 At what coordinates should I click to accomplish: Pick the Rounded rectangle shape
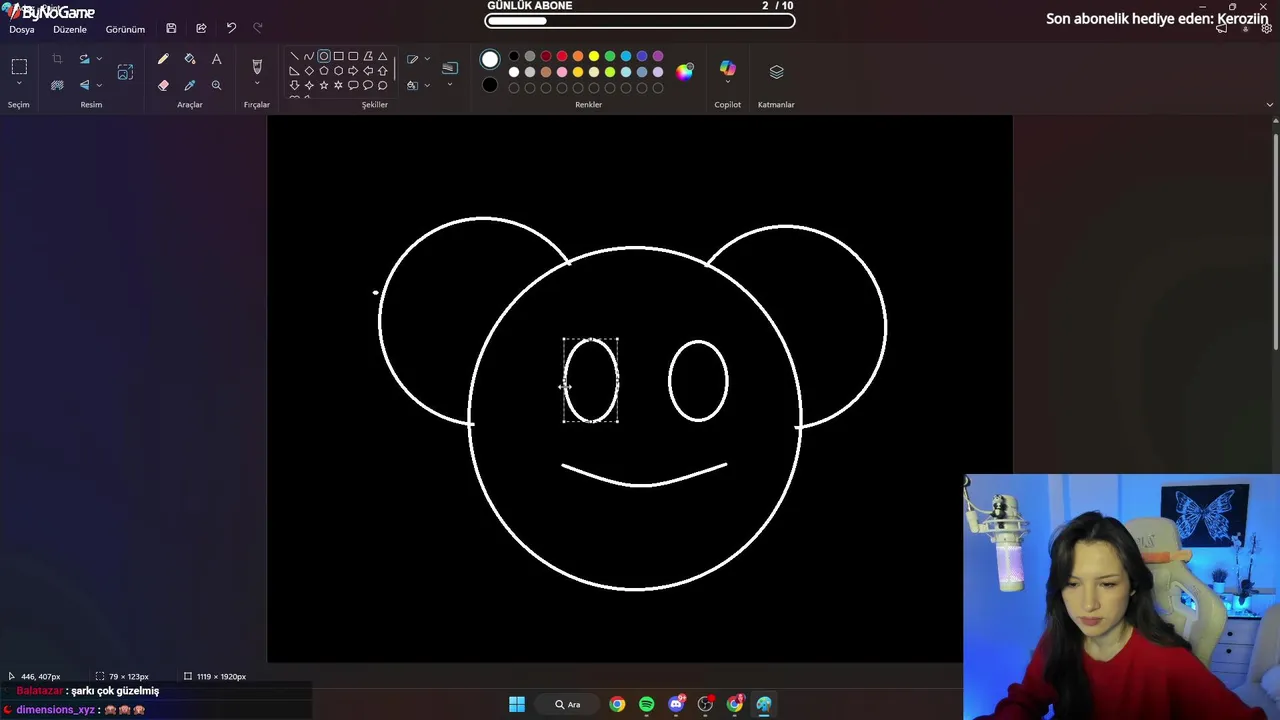(353, 56)
